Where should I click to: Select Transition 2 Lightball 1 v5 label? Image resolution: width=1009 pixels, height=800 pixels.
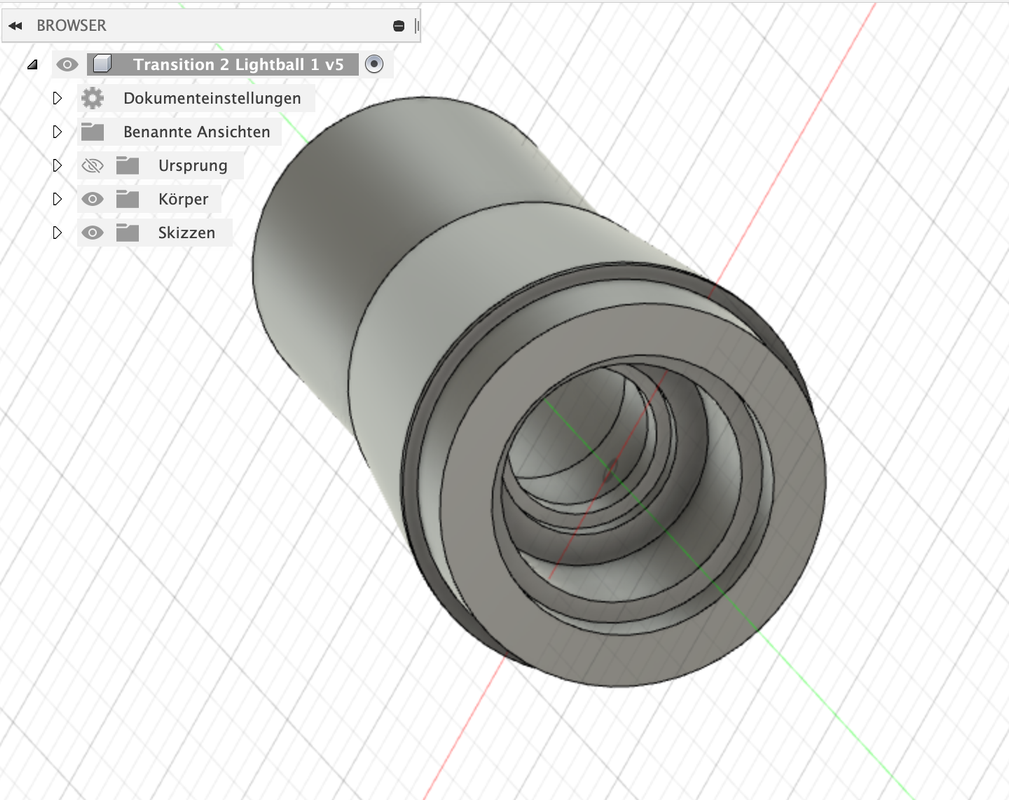click(x=238, y=64)
